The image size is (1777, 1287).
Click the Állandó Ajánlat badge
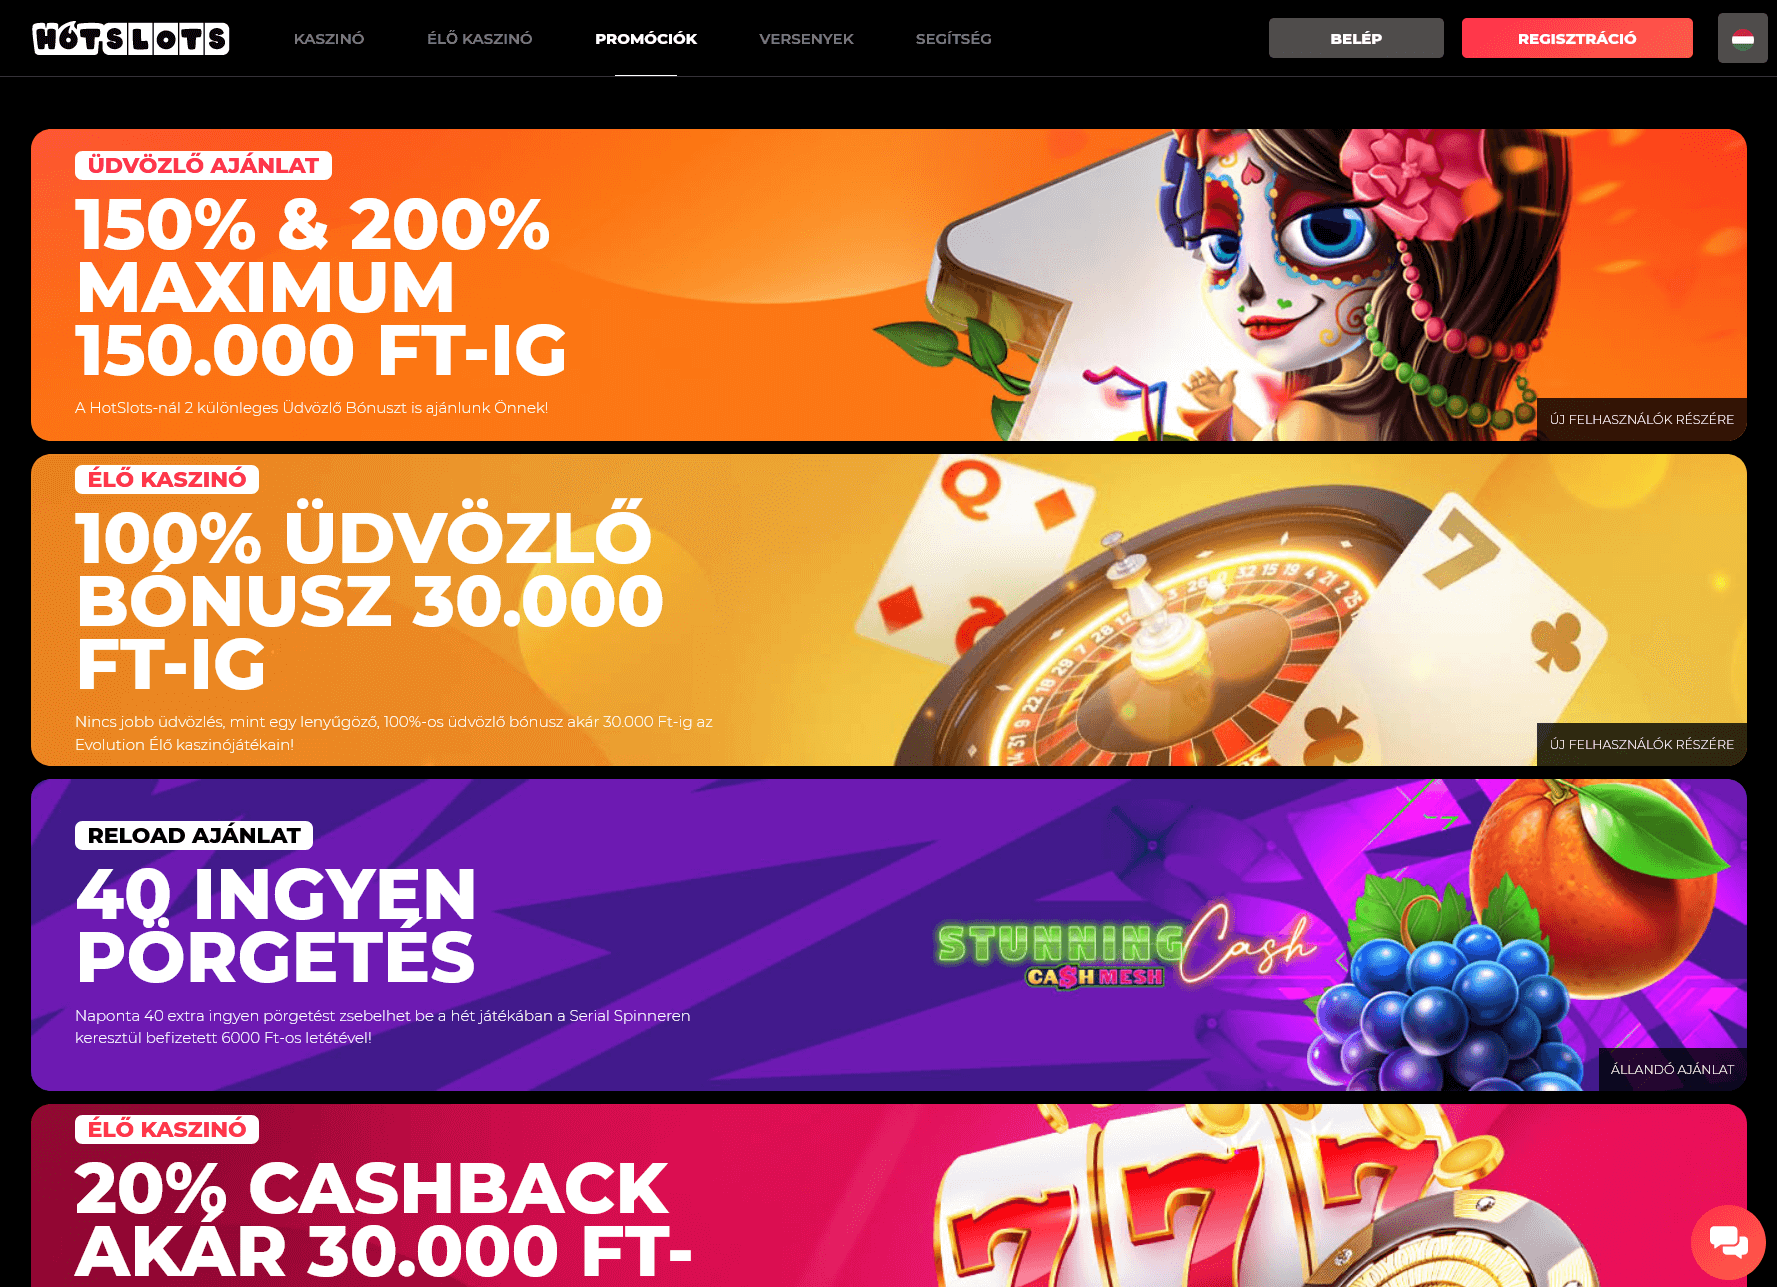coord(1672,1069)
